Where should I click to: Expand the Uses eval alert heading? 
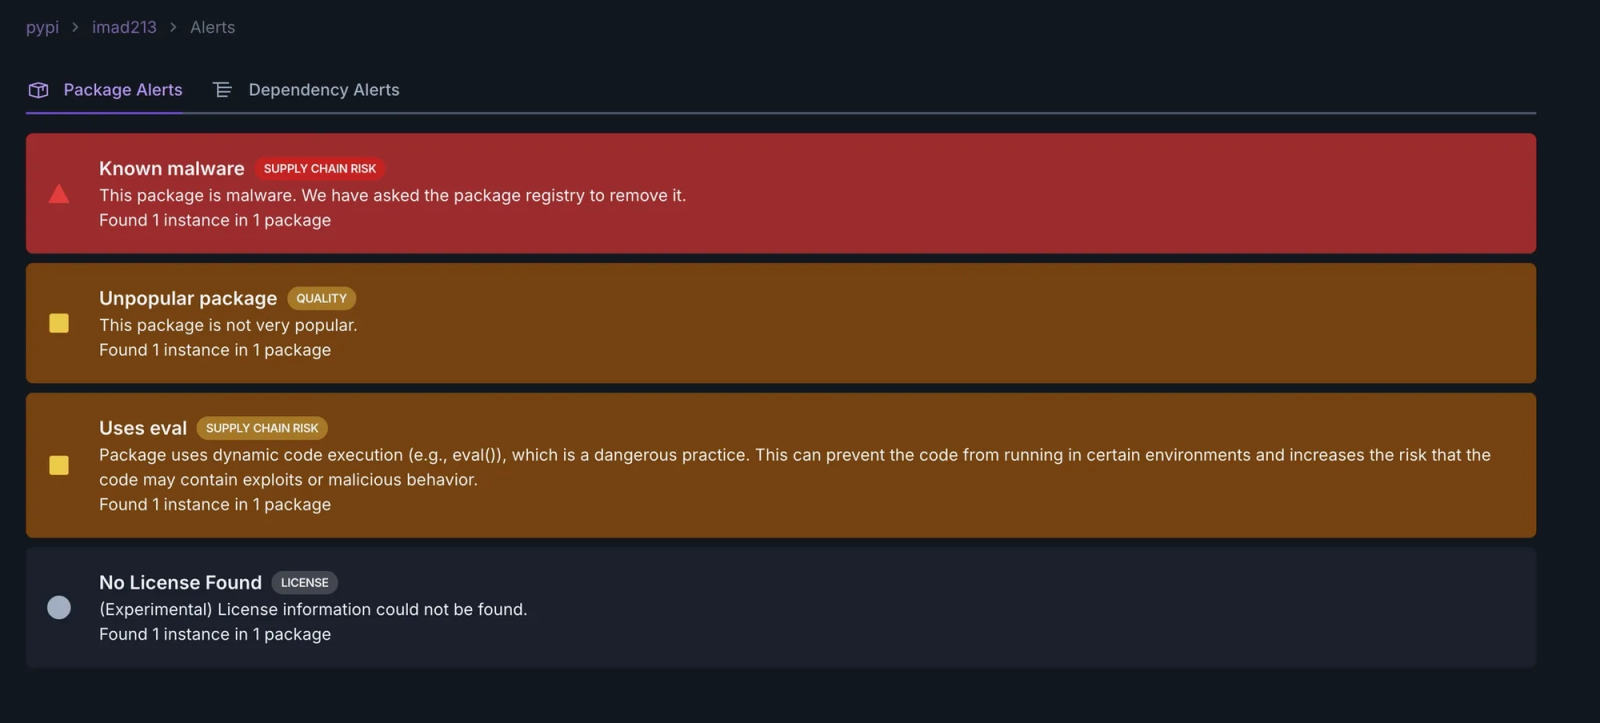(143, 428)
